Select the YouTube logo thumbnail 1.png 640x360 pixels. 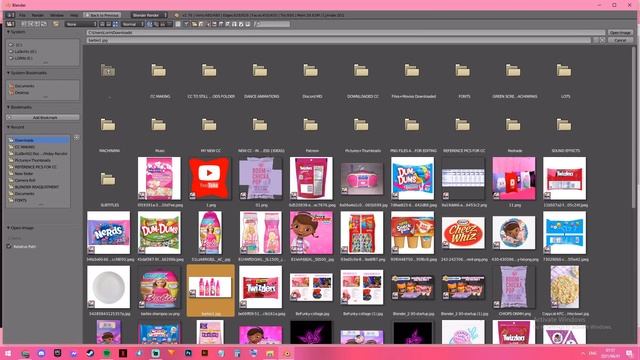(x=209, y=178)
